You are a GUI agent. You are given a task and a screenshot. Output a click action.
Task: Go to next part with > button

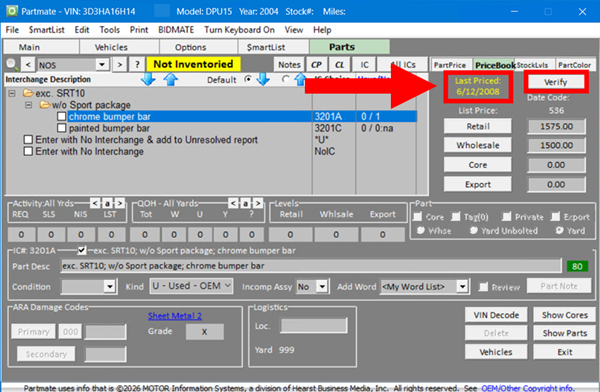(x=120, y=65)
